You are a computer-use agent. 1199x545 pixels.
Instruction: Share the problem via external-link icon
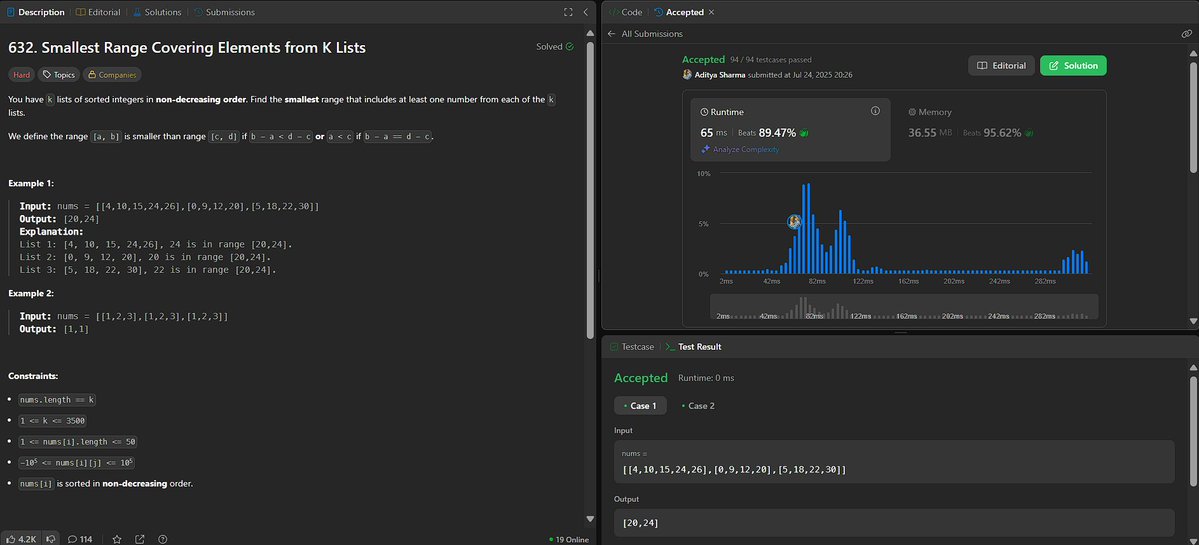[x=140, y=539]
